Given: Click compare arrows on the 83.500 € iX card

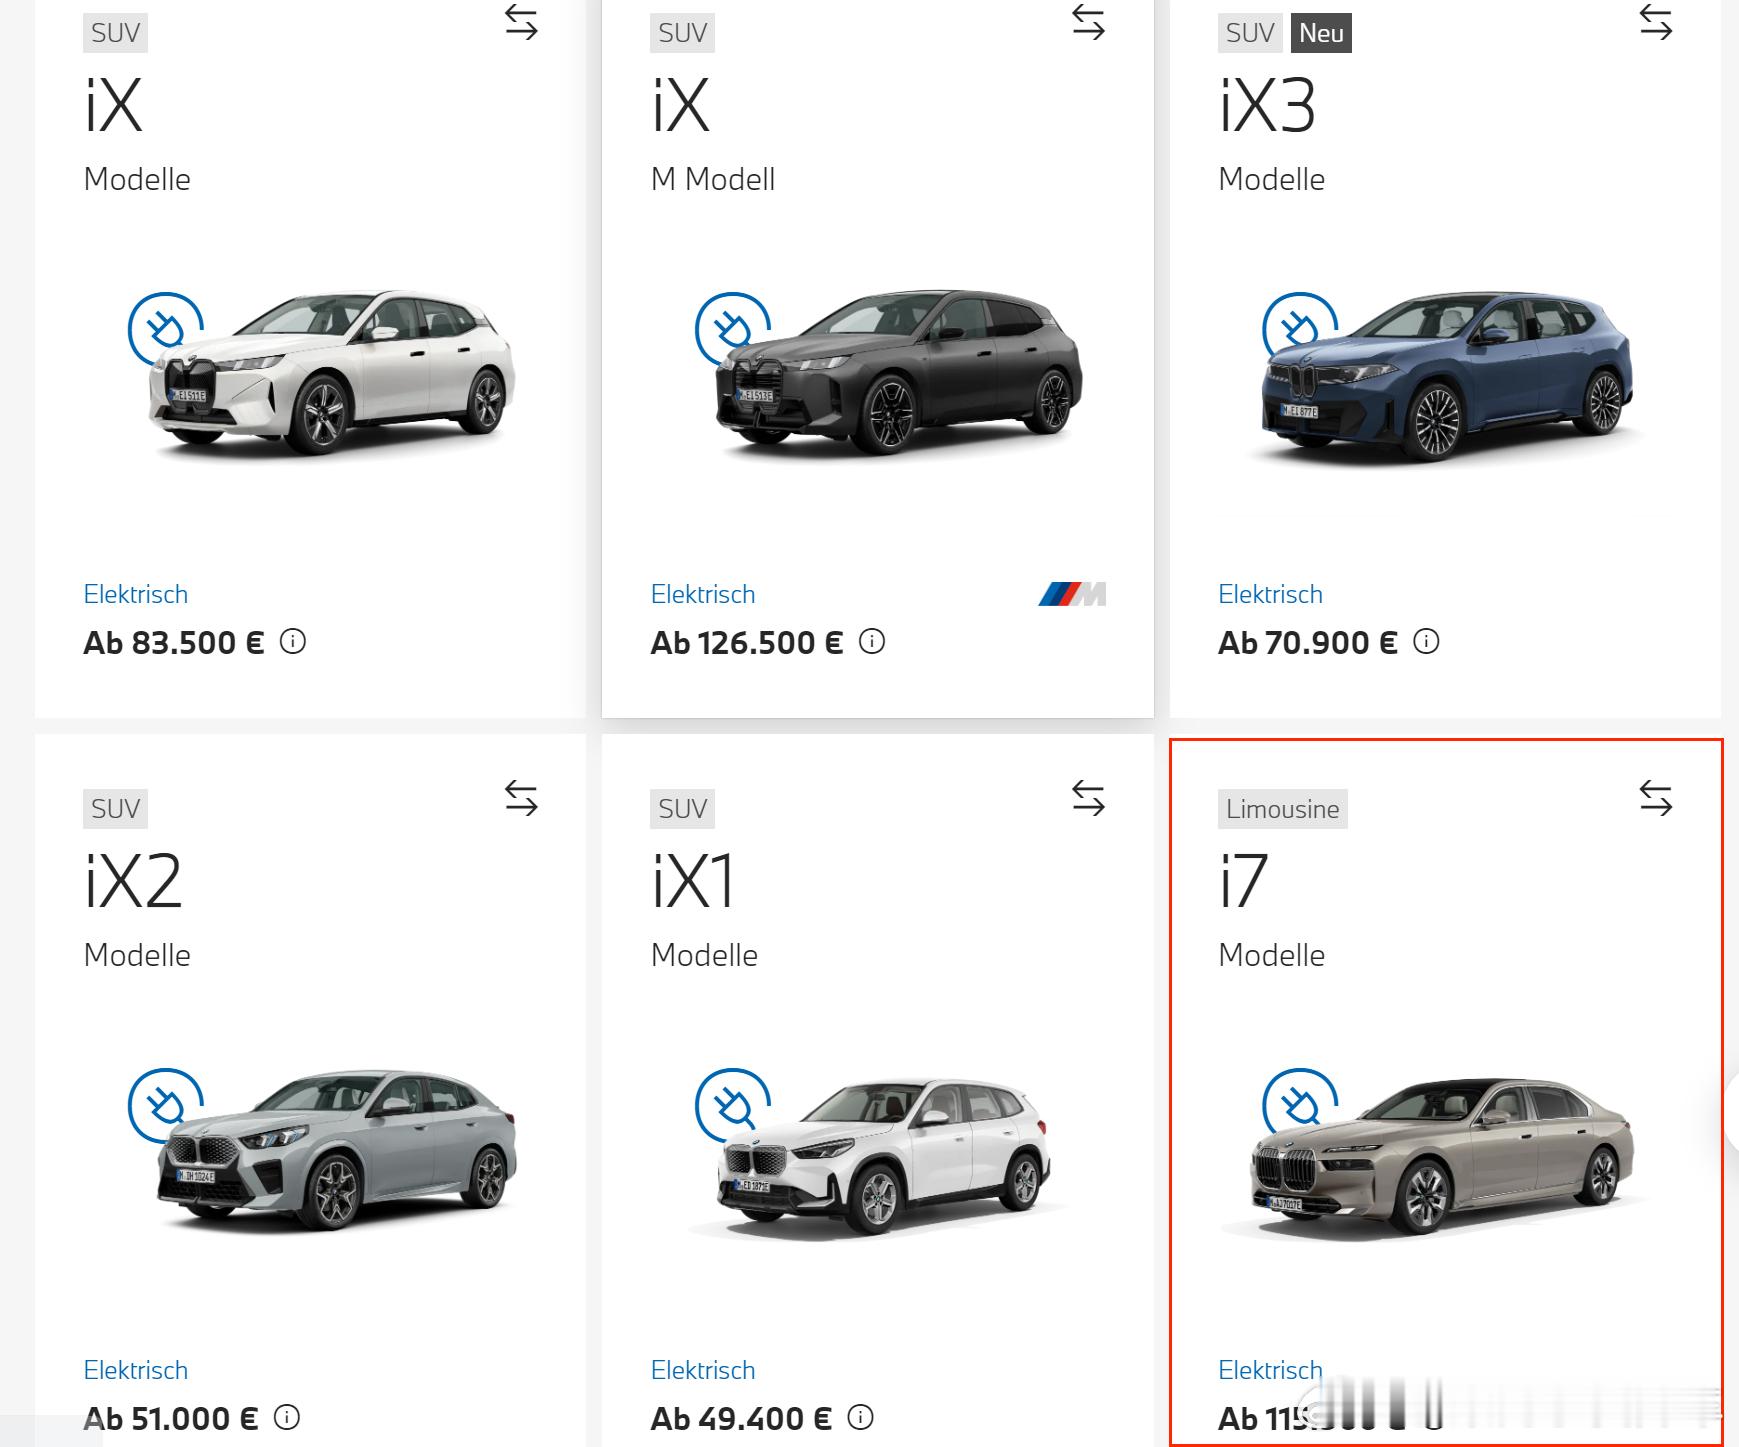Looking at the screenshot, I should click(x=521, y=22).
